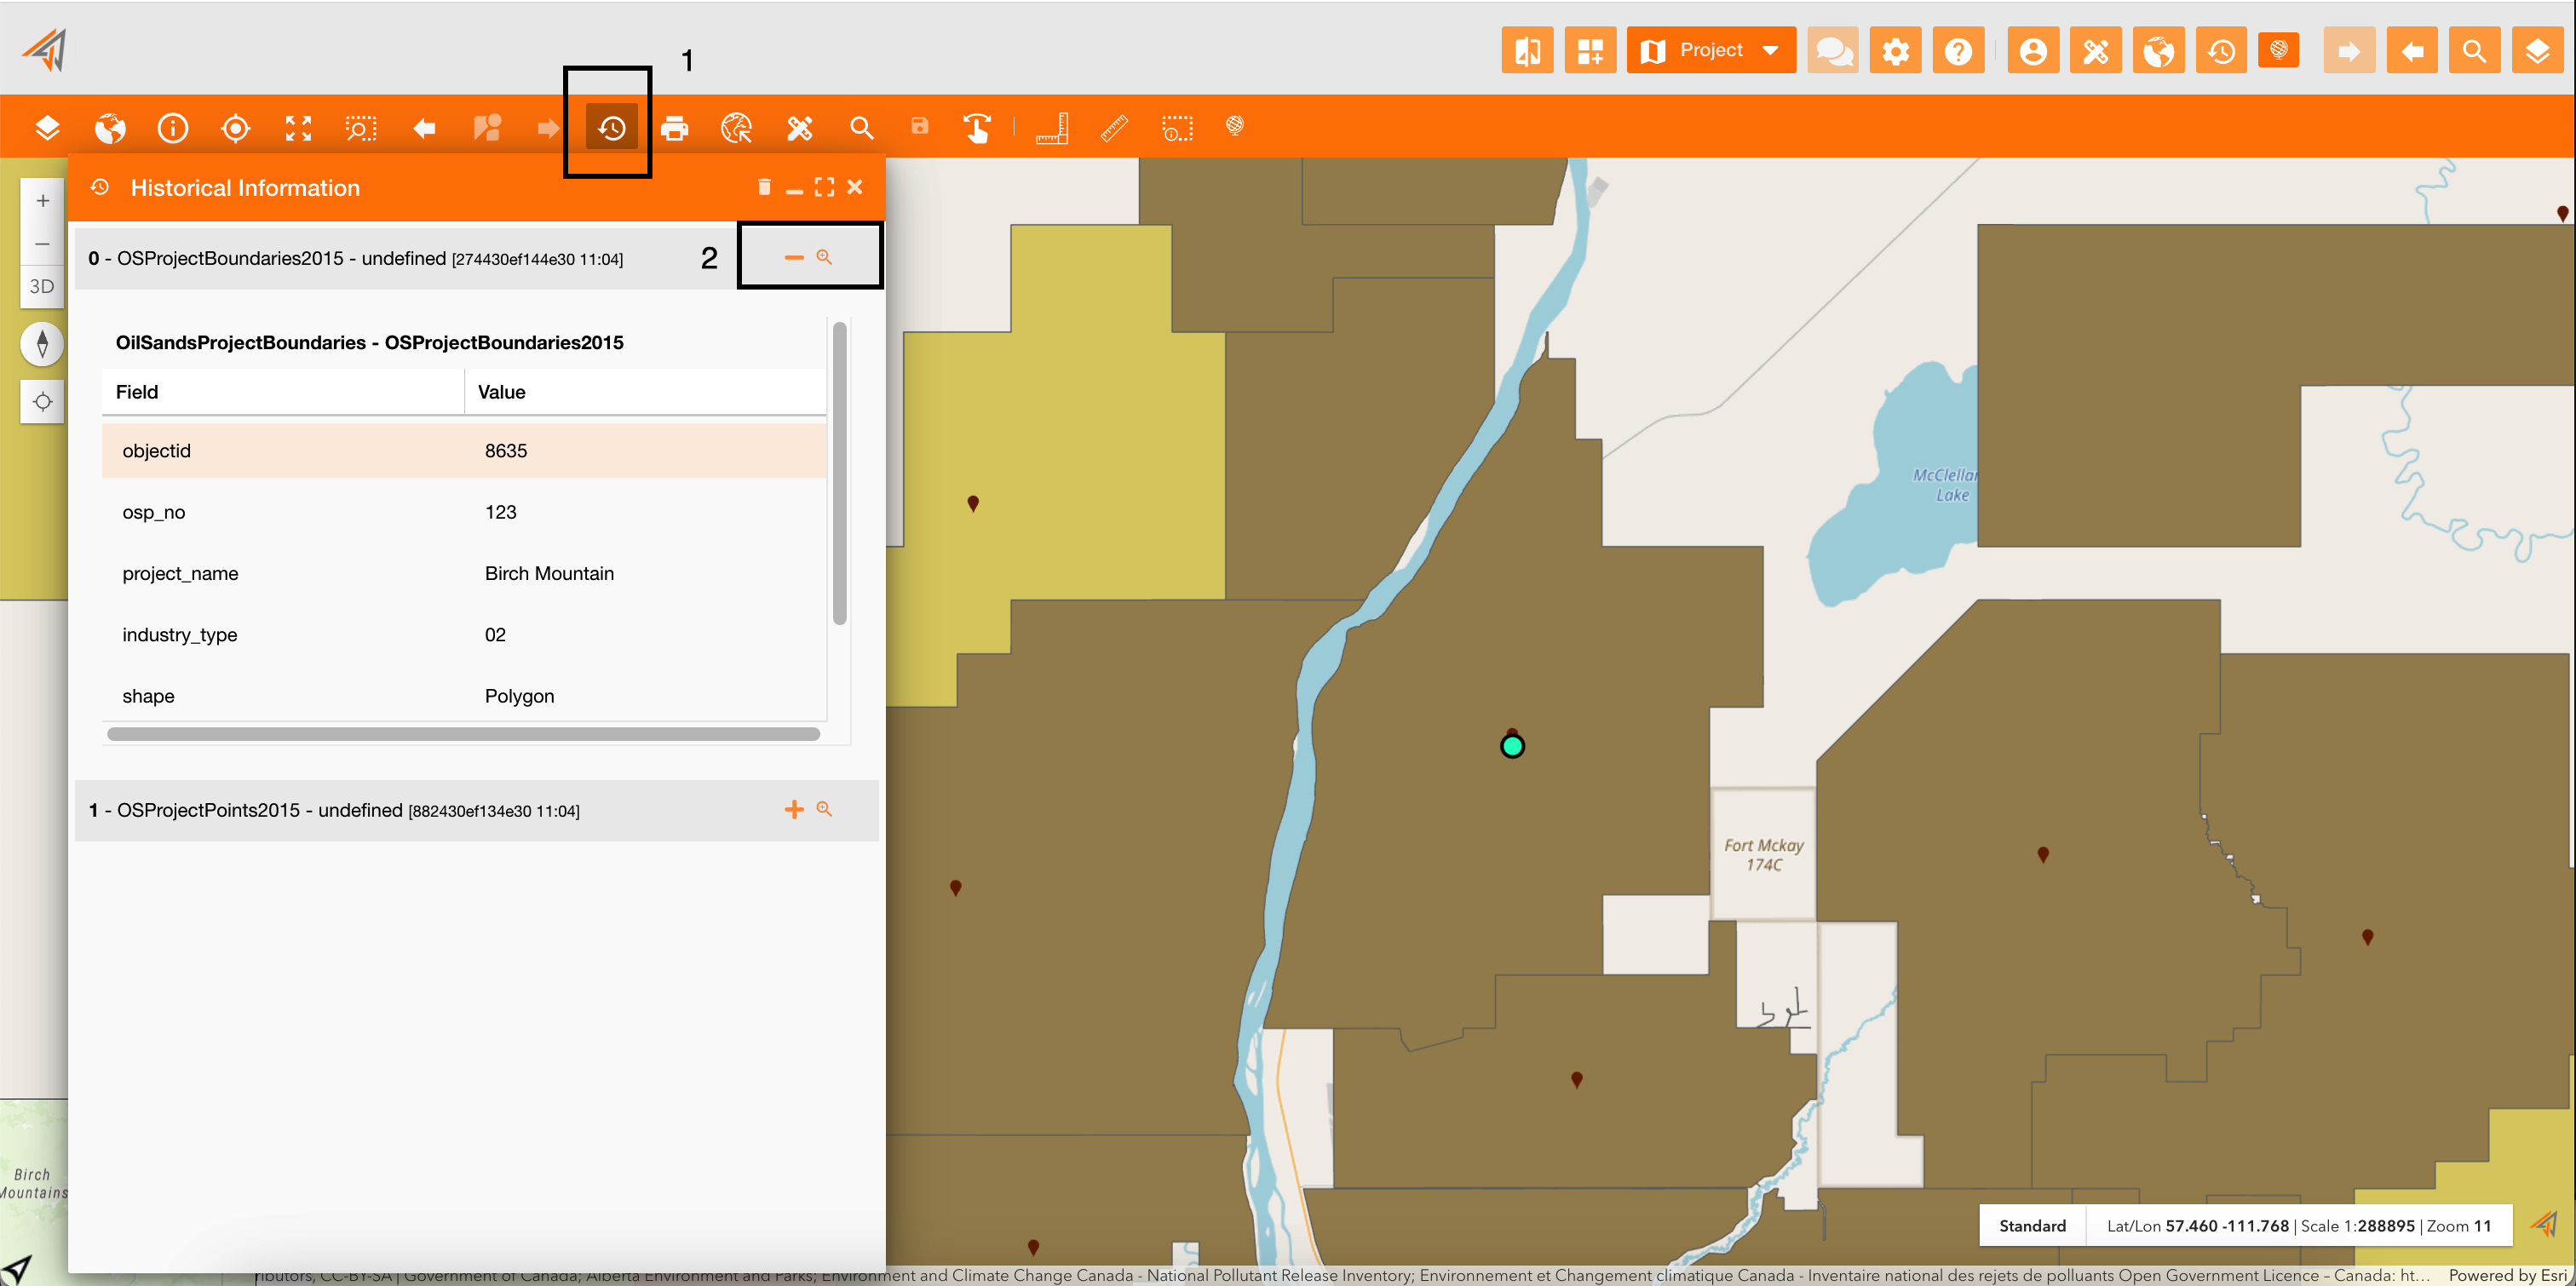
Task: Zoom in with the map plus button
Action: coord(42,201)
